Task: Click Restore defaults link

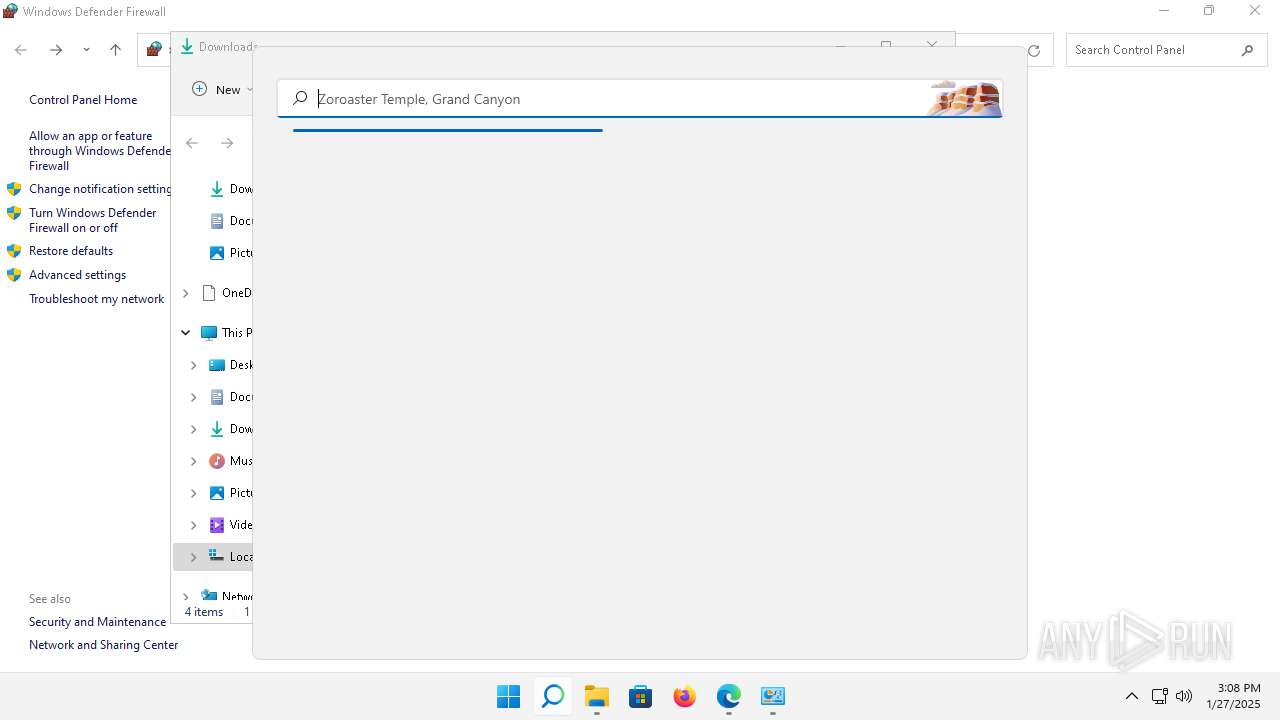Action: tap(71, 251)
